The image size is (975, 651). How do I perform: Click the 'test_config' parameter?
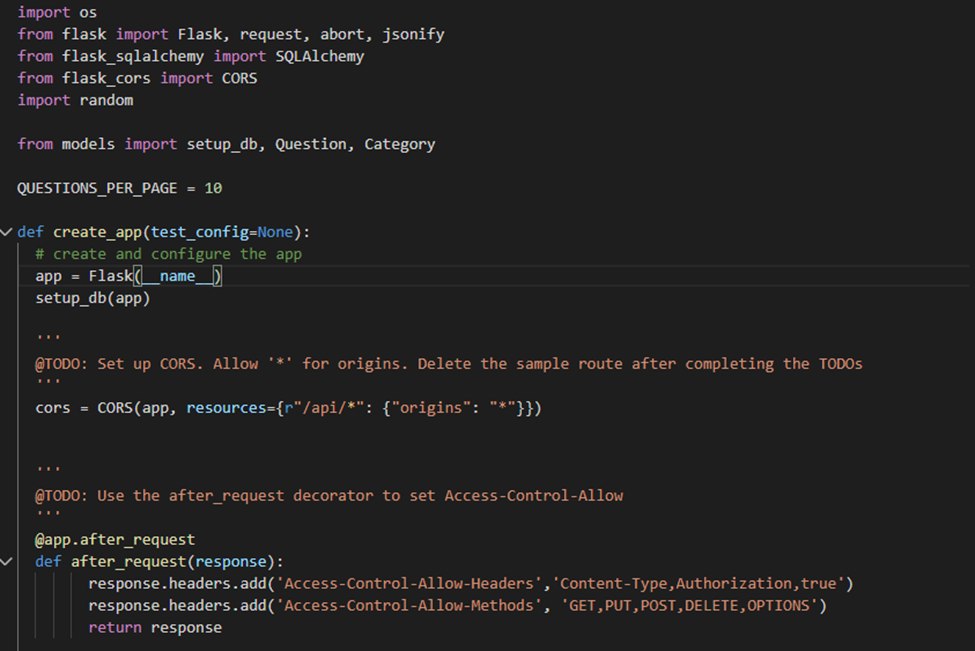coord(200,232)
